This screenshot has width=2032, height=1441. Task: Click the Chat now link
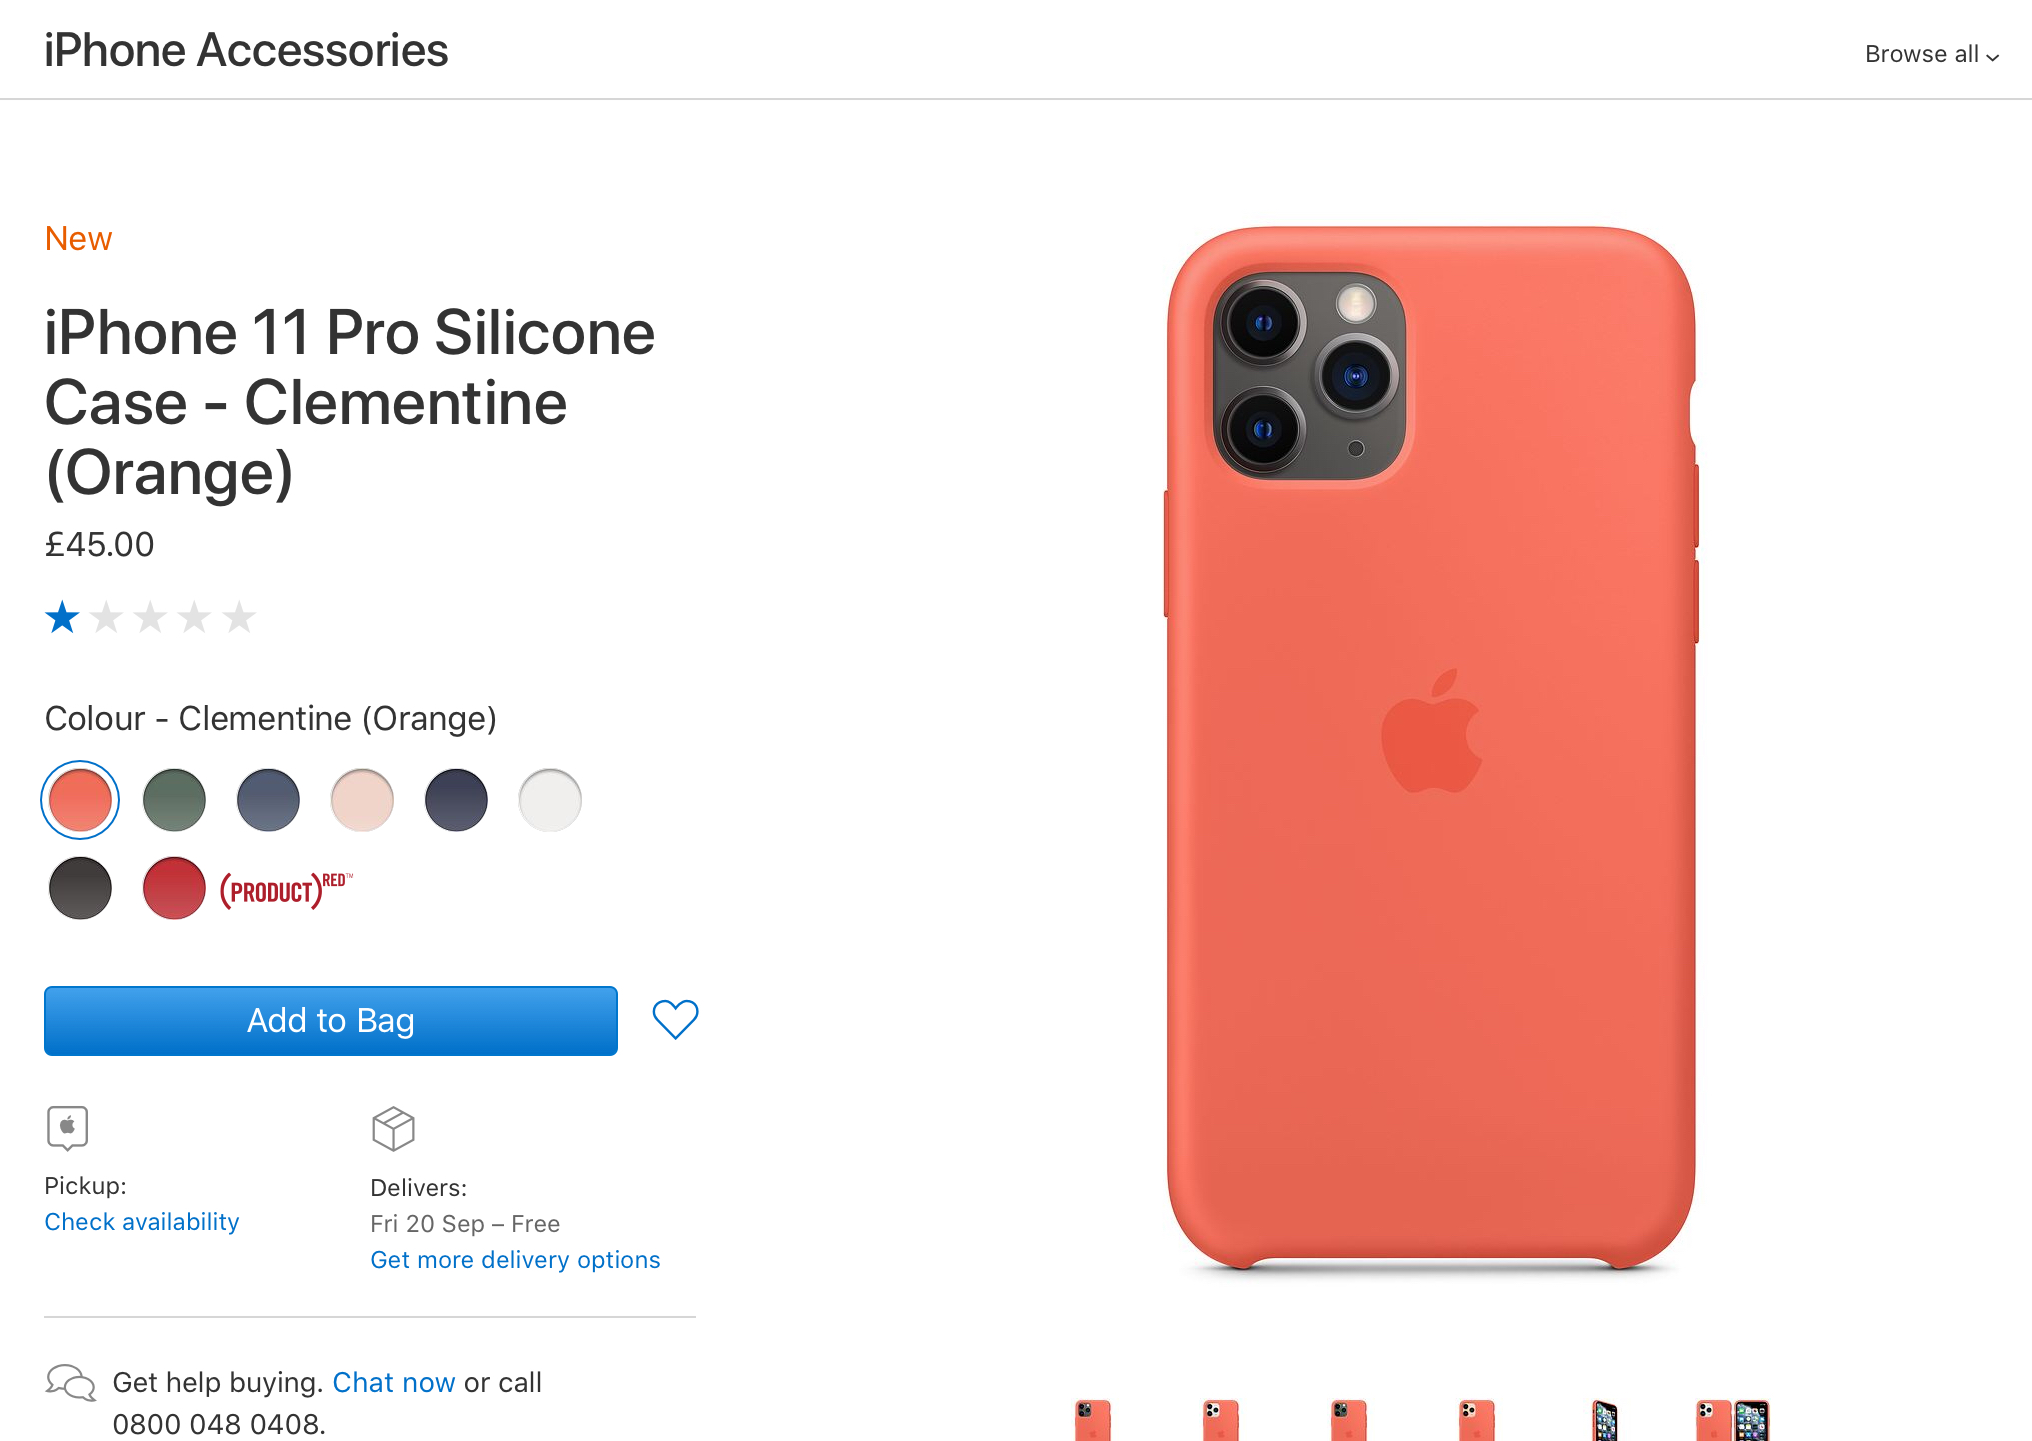(394, 1382)
